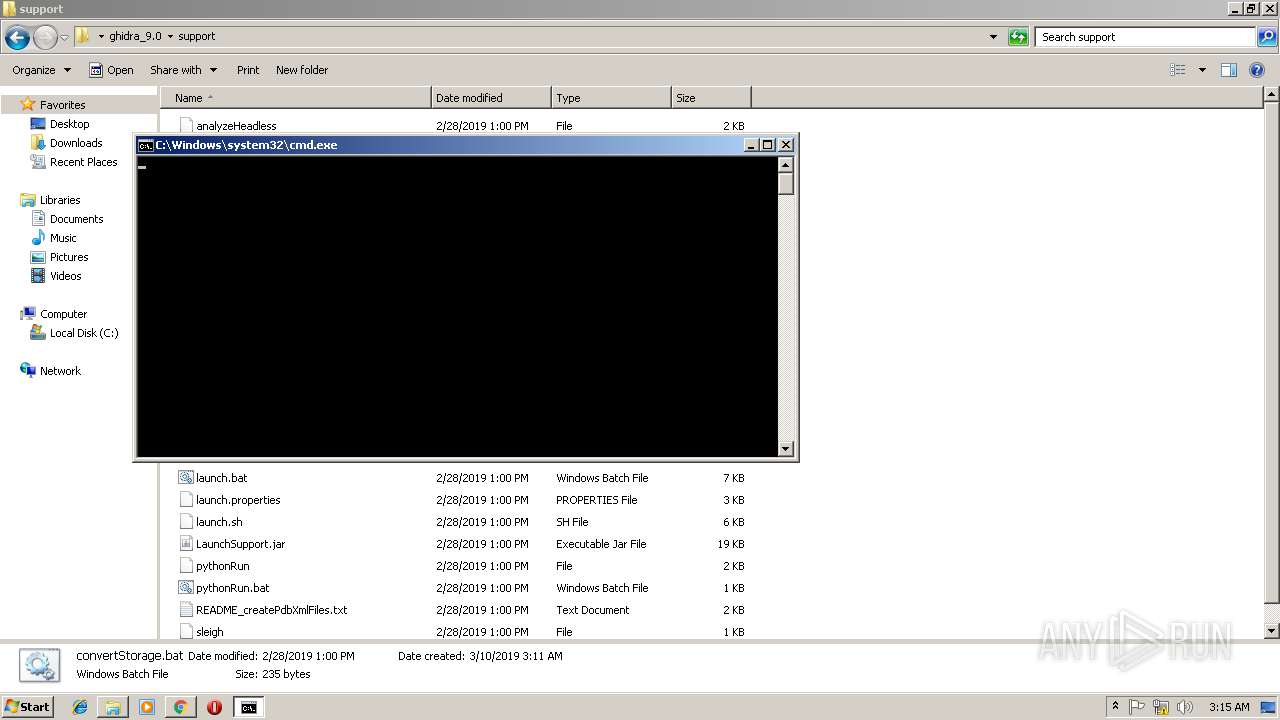
Task: Open the Start menu
Action: click(x=27, y=707)
